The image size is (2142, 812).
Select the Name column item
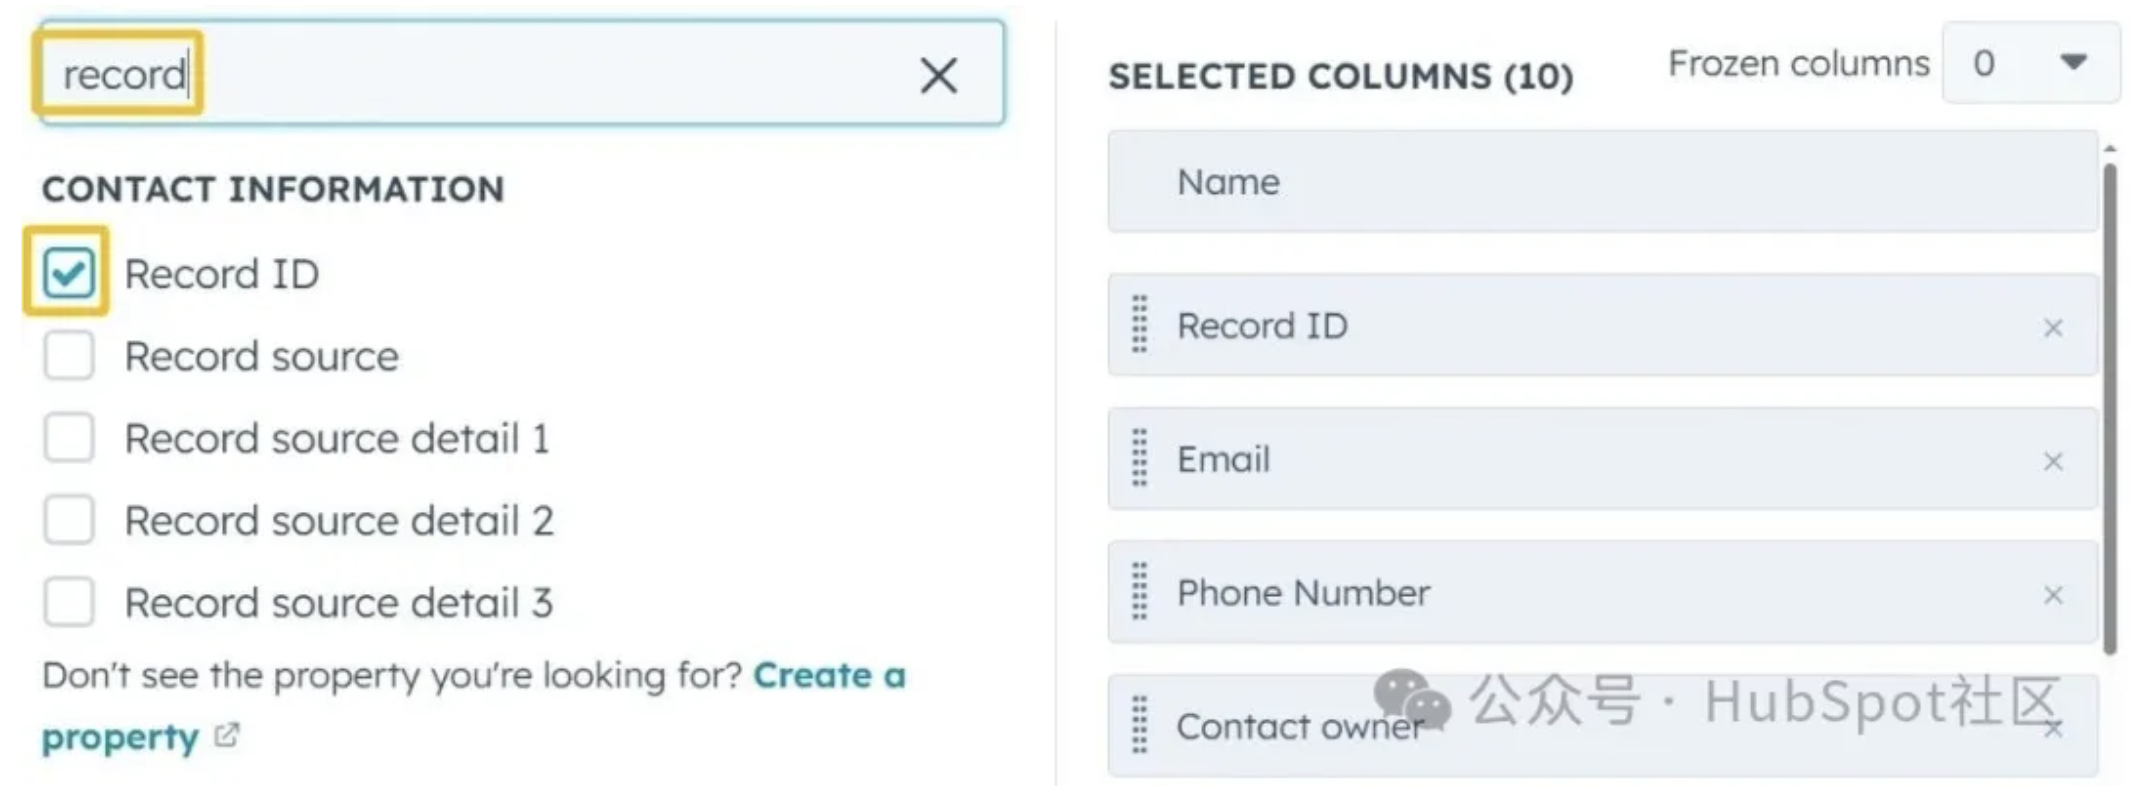point(1600,182)
